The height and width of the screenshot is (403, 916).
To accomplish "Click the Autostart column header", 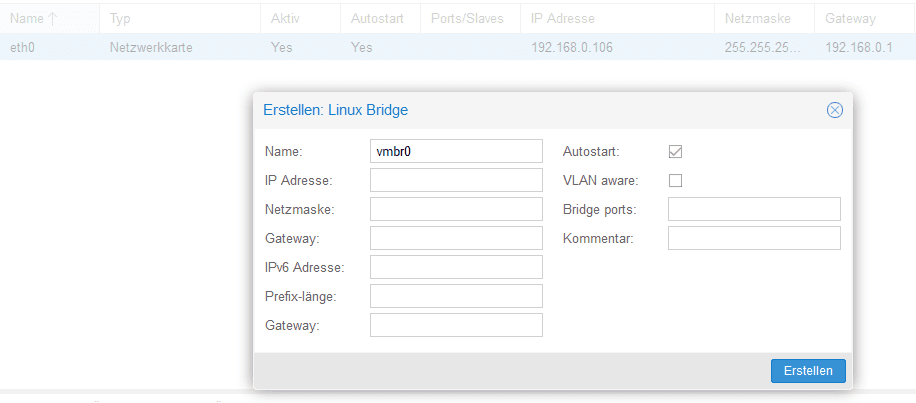I will click(x=376, y=19).
